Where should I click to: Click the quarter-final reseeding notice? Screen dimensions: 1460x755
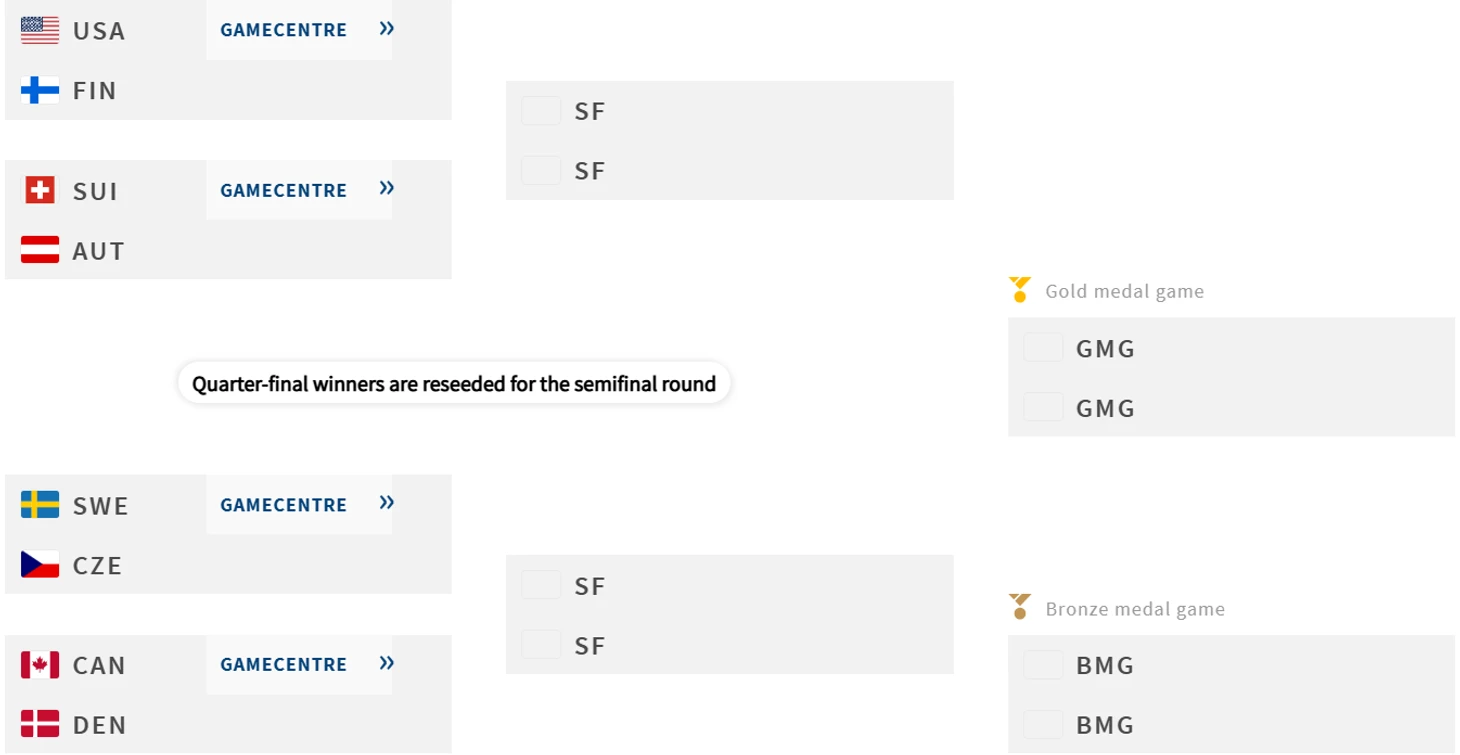point(454,384)
